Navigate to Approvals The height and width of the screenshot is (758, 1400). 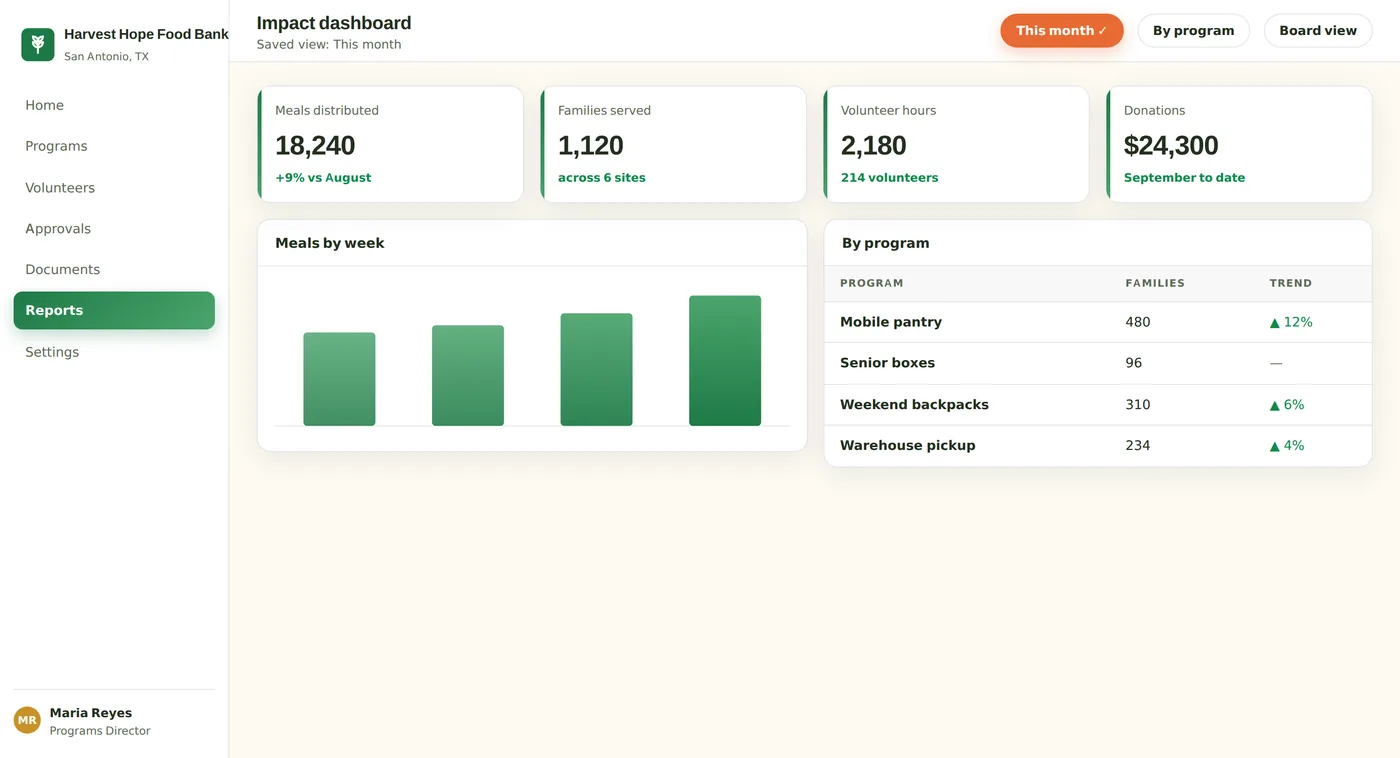(x=114, y=229)
